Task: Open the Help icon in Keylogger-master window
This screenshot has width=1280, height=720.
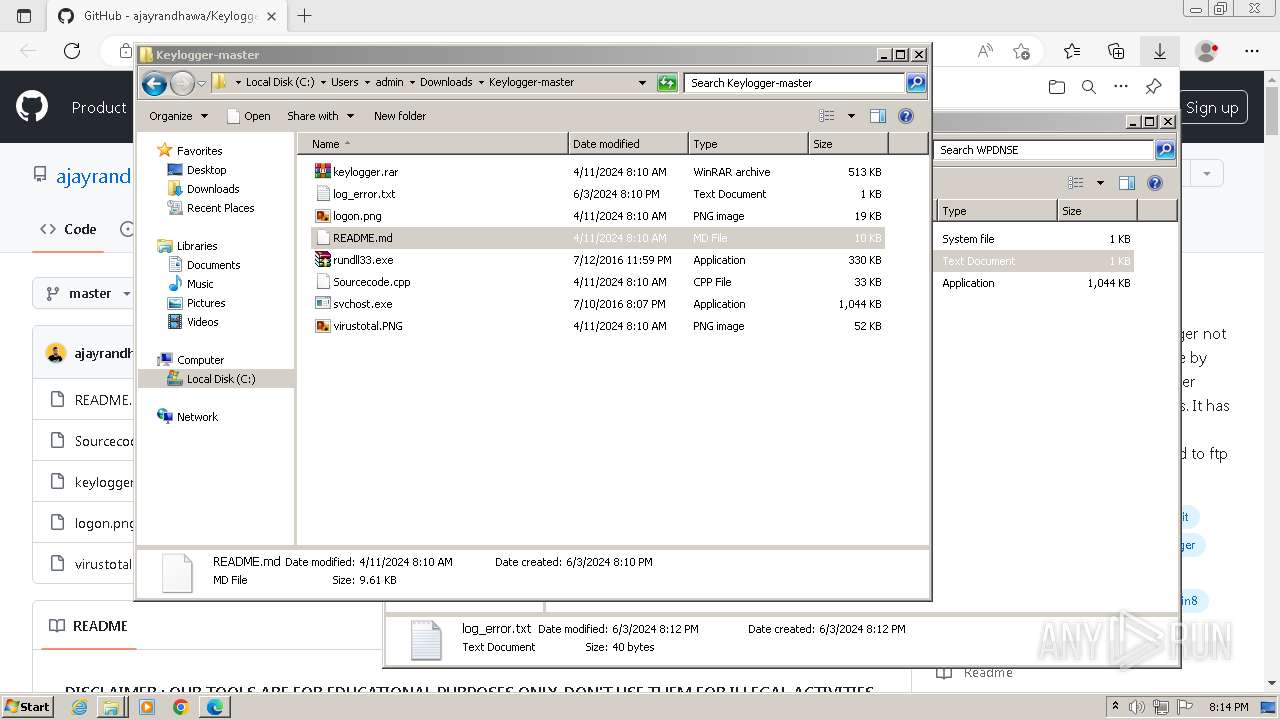Action: pos(906,116)
